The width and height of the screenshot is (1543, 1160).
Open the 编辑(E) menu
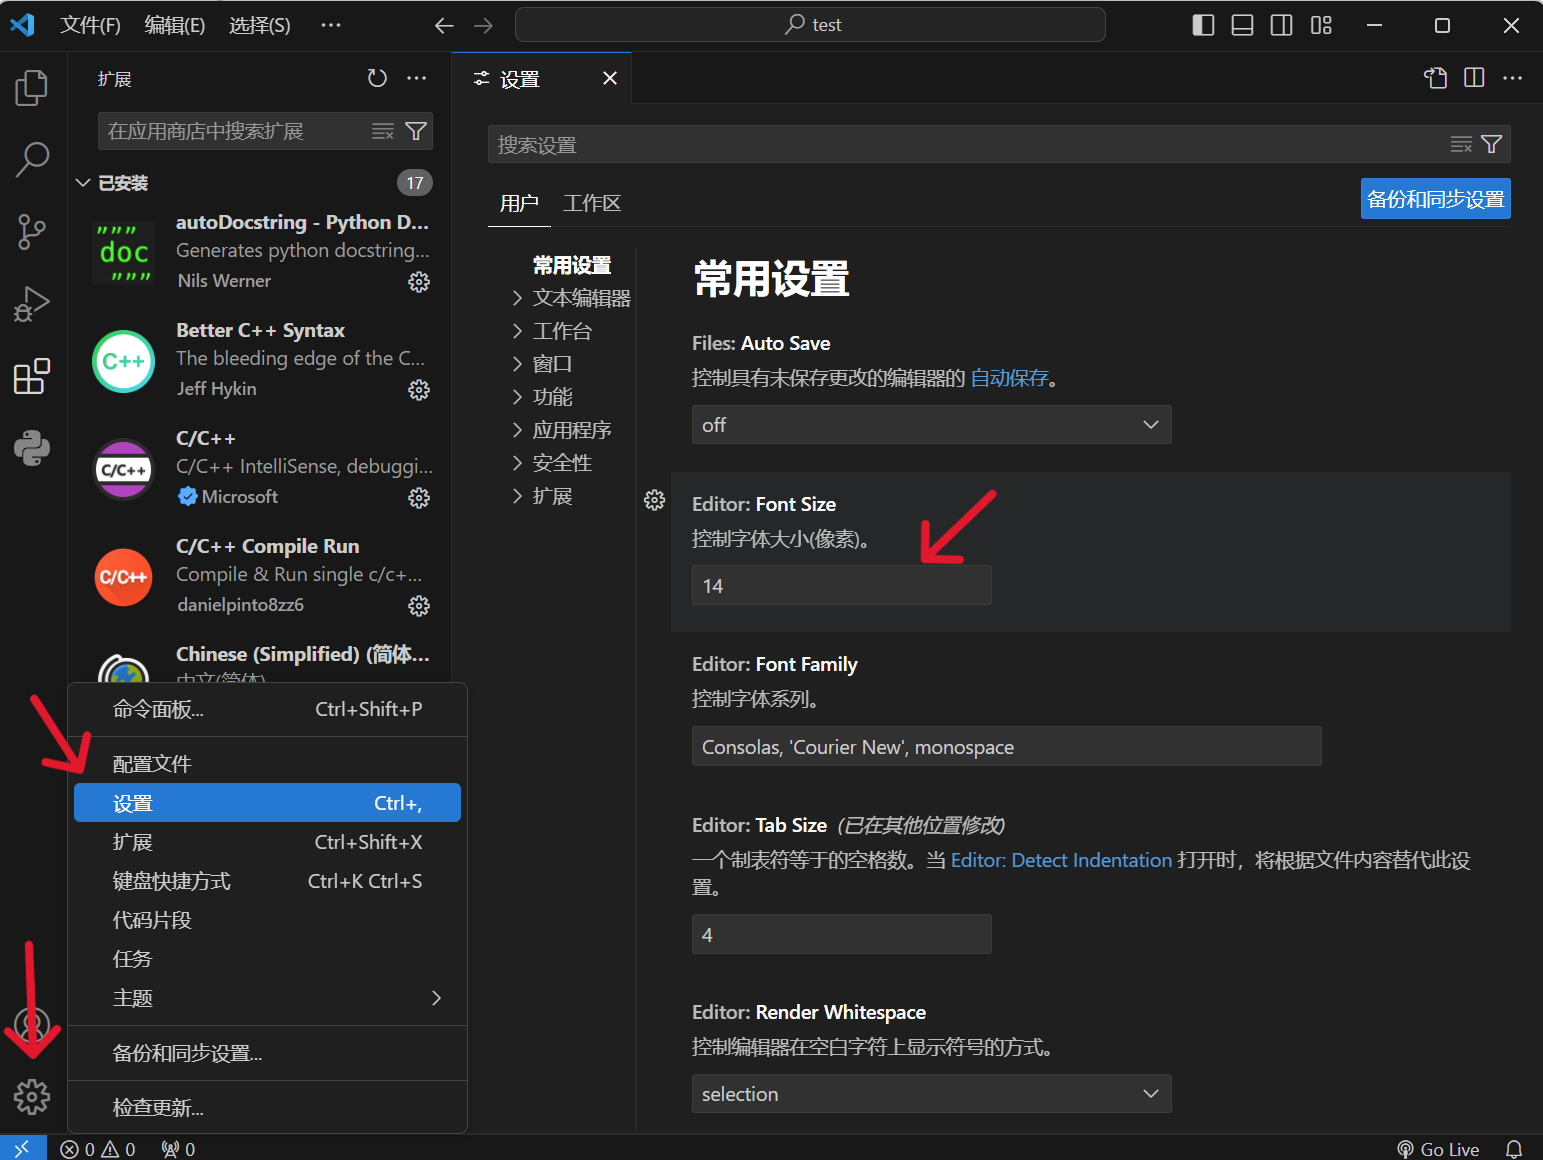click(175, 25)
